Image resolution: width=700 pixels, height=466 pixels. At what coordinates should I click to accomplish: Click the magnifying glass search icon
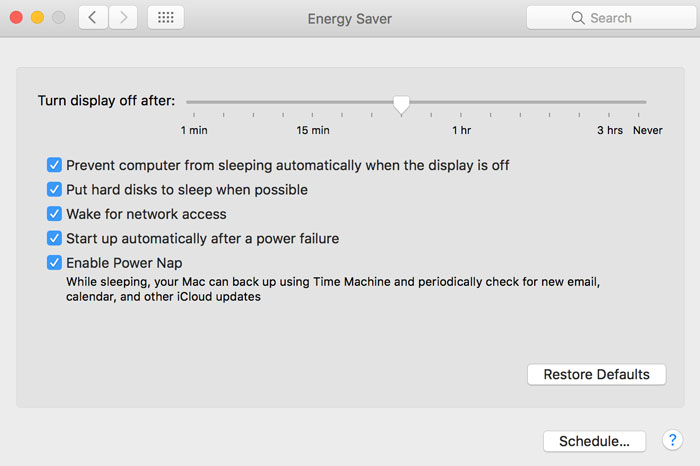578,18
